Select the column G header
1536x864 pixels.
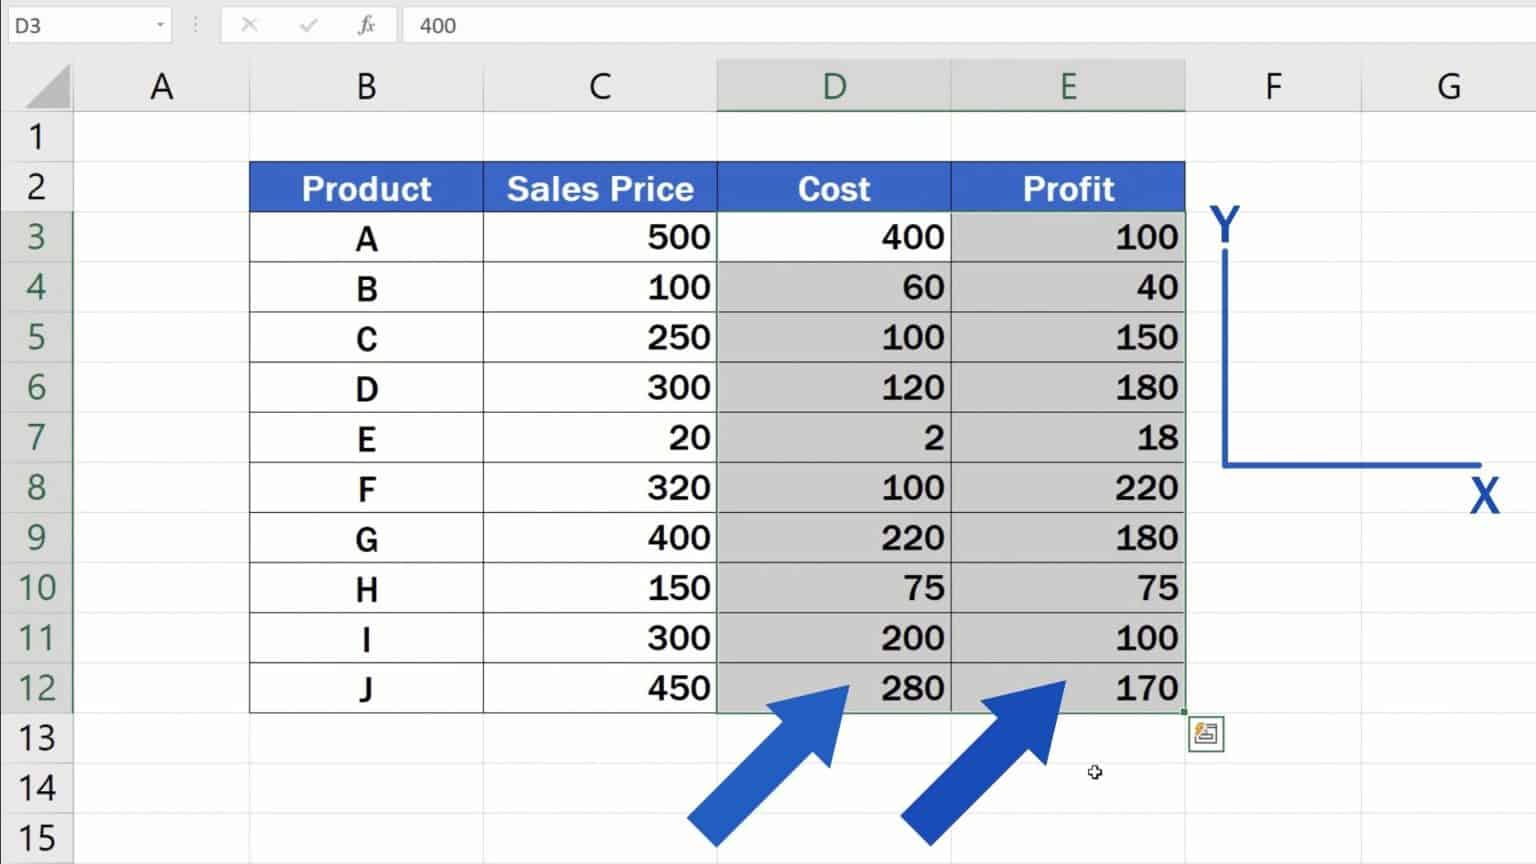pyautogui.click(x=1447, y=86)
